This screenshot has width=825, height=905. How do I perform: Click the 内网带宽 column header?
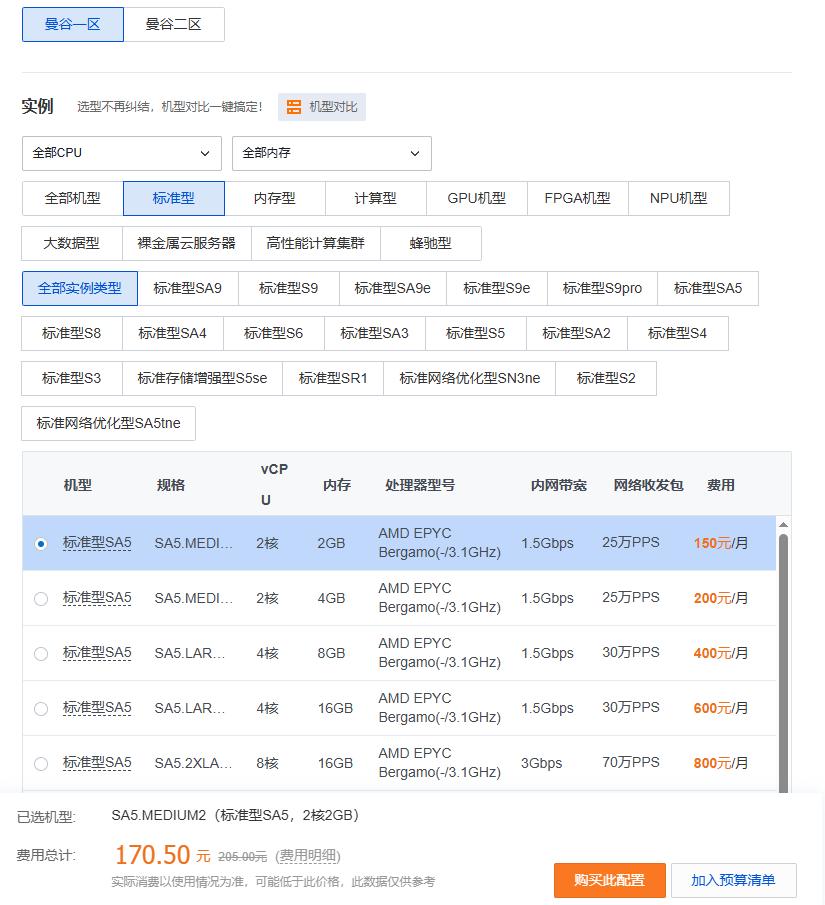(559, 485)
